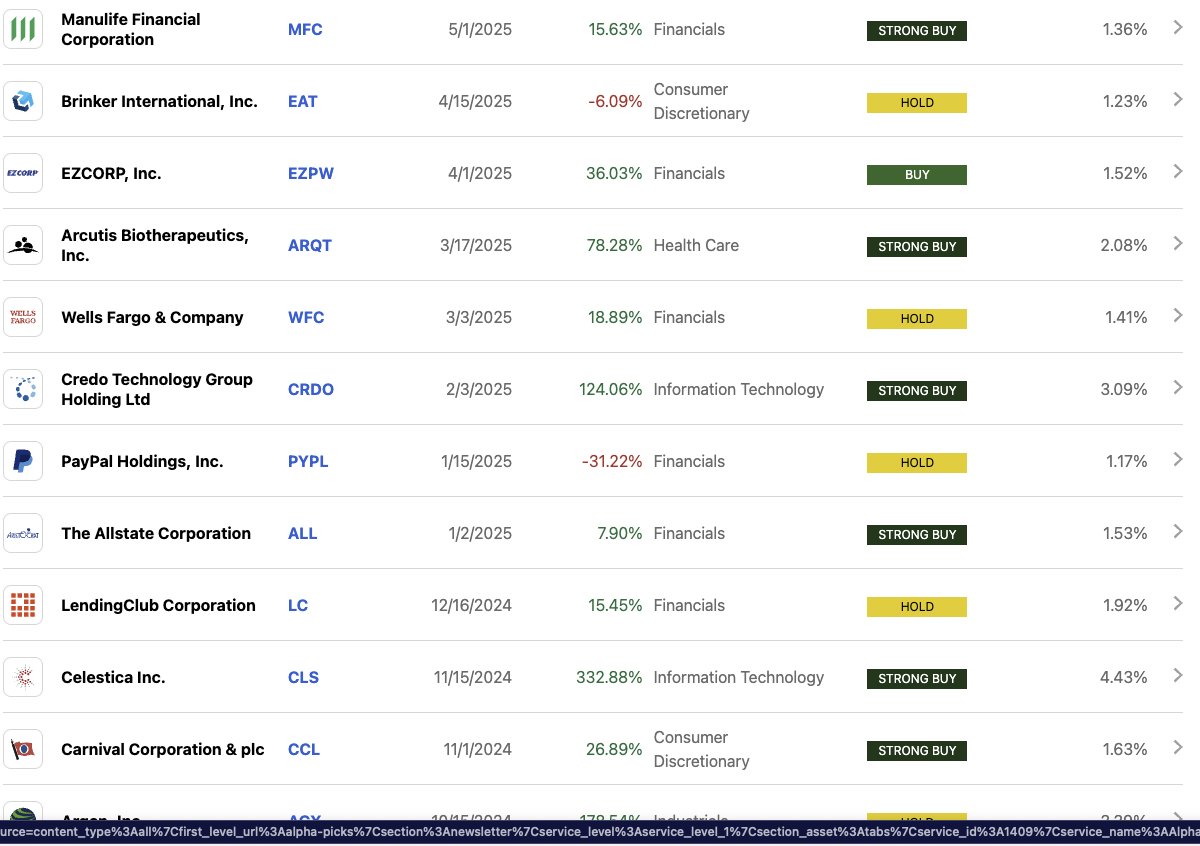This screenshot has width=1200, height=846.
Task: Expand the Brinker International row chevron
Action: pyautogui.click(x=1178, y=100)
